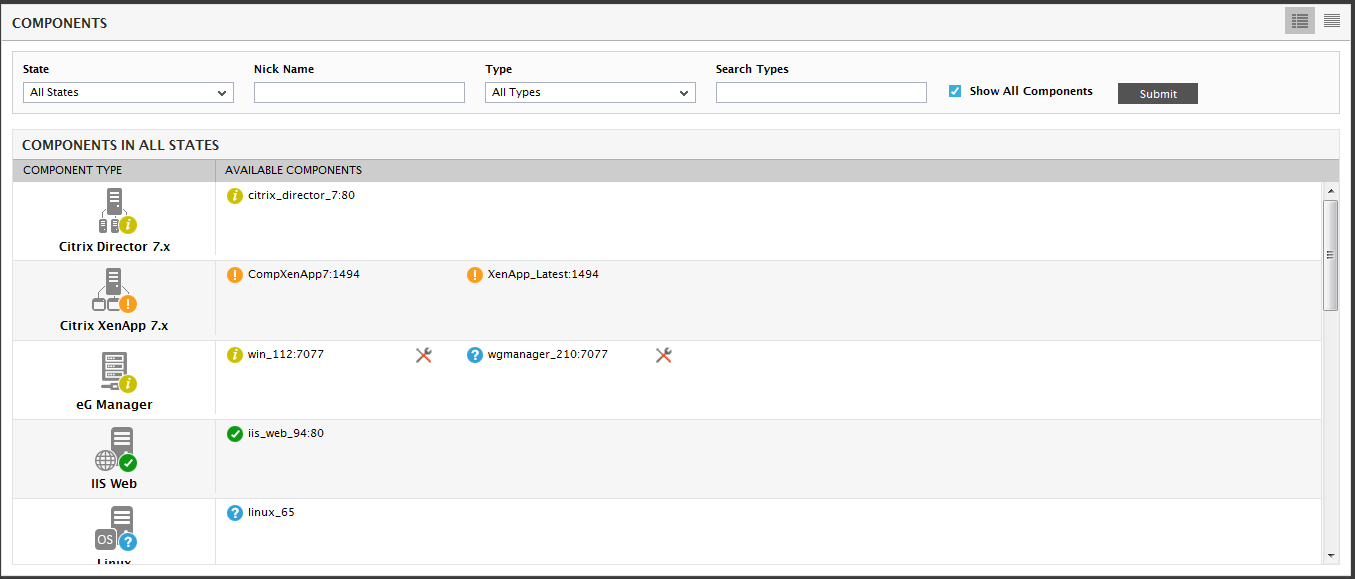This screenshot has height=579, width=1355.
Task: Click unknown status icon beside wgmanager_210:7077
Action: [475, 354]
